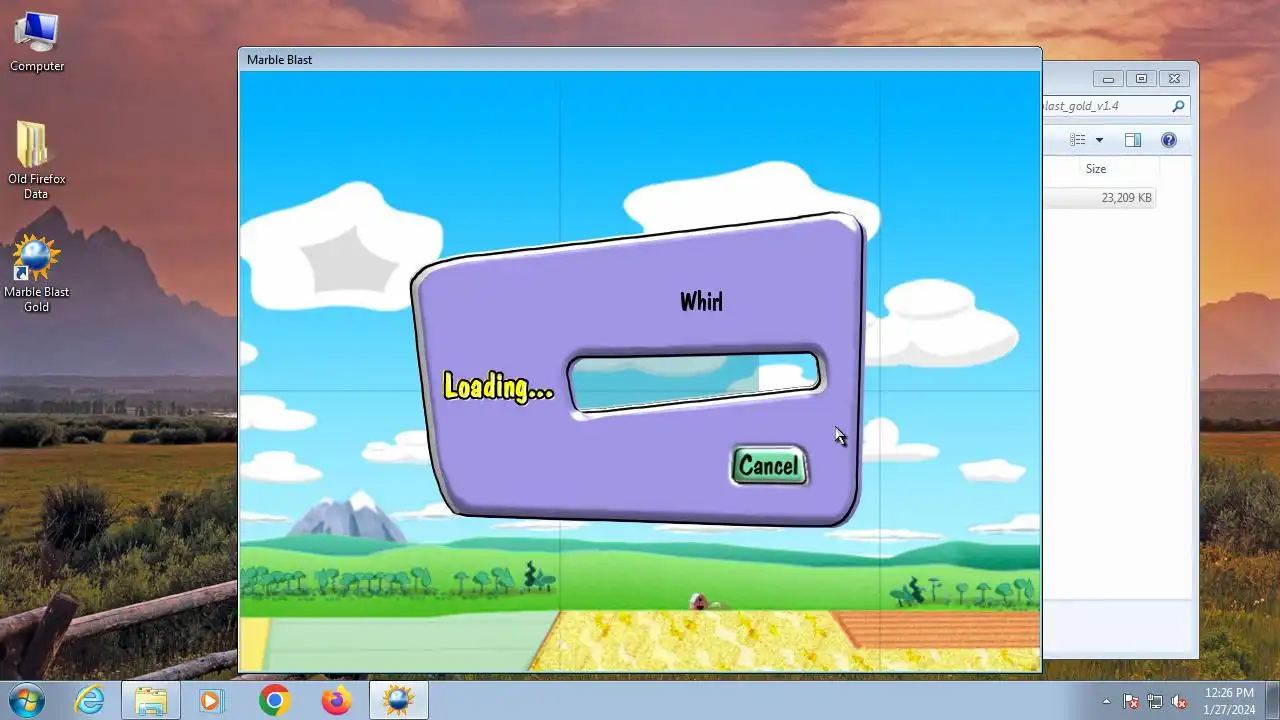
Task: Open the Windows Start menu
Action: [27, 701]
